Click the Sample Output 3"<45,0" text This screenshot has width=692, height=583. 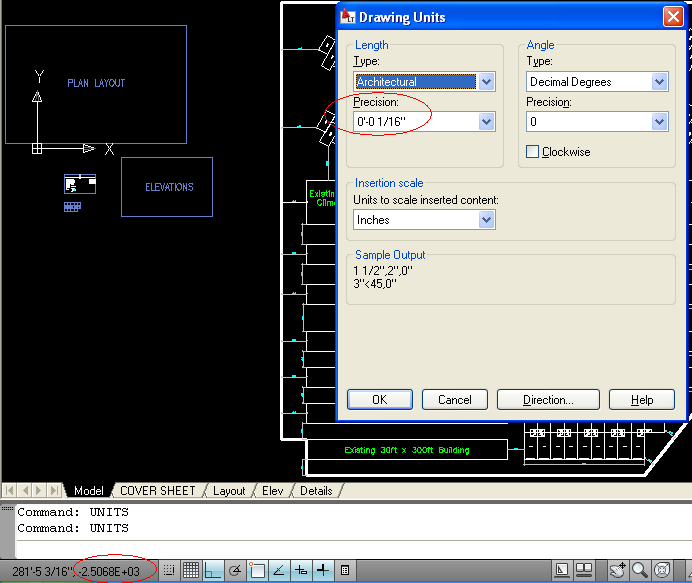coord(375,284)
